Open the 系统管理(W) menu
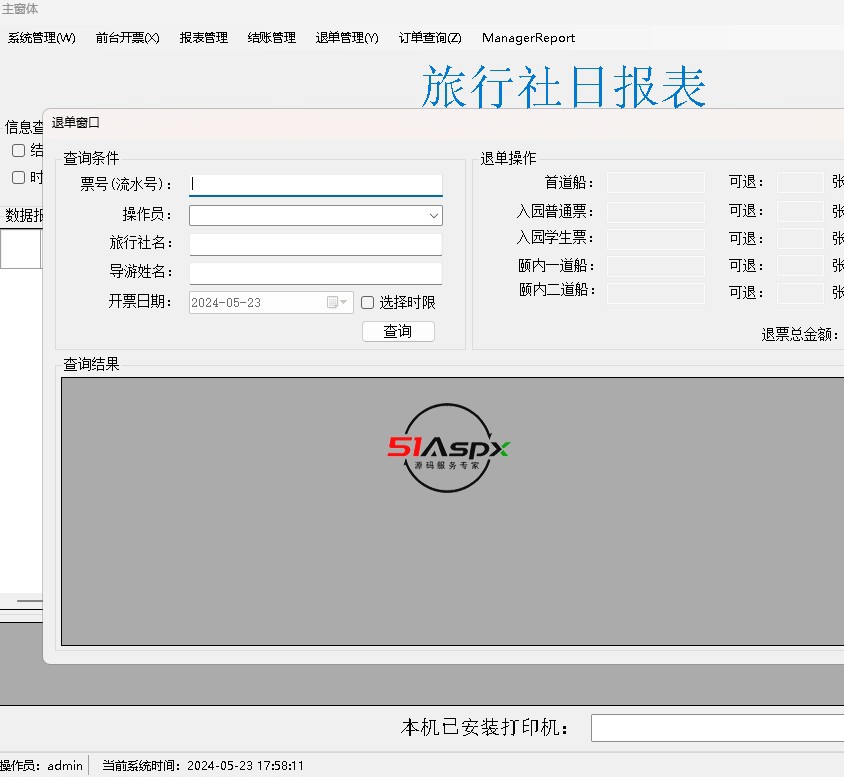This screenshot has height=777, width=844. tap(42, 38)
